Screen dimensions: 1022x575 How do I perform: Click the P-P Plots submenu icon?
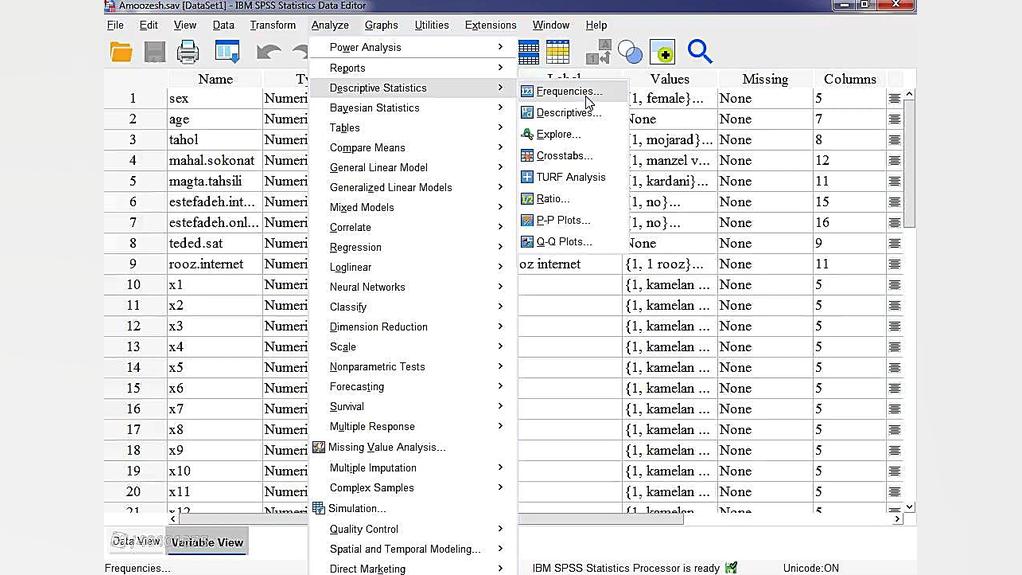pos(527,220)
